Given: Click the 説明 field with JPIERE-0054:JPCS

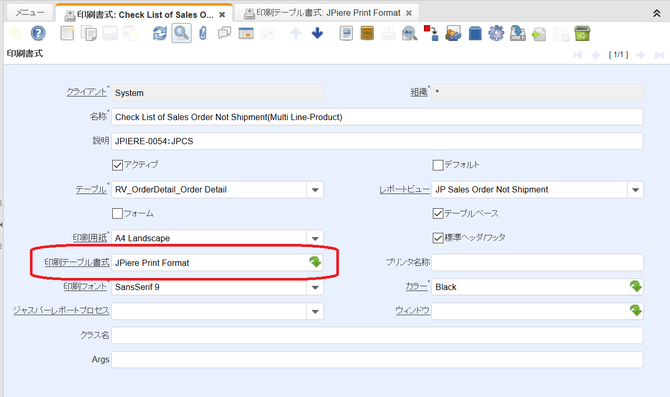Looking at the screenshot, I should coord(377,141).
